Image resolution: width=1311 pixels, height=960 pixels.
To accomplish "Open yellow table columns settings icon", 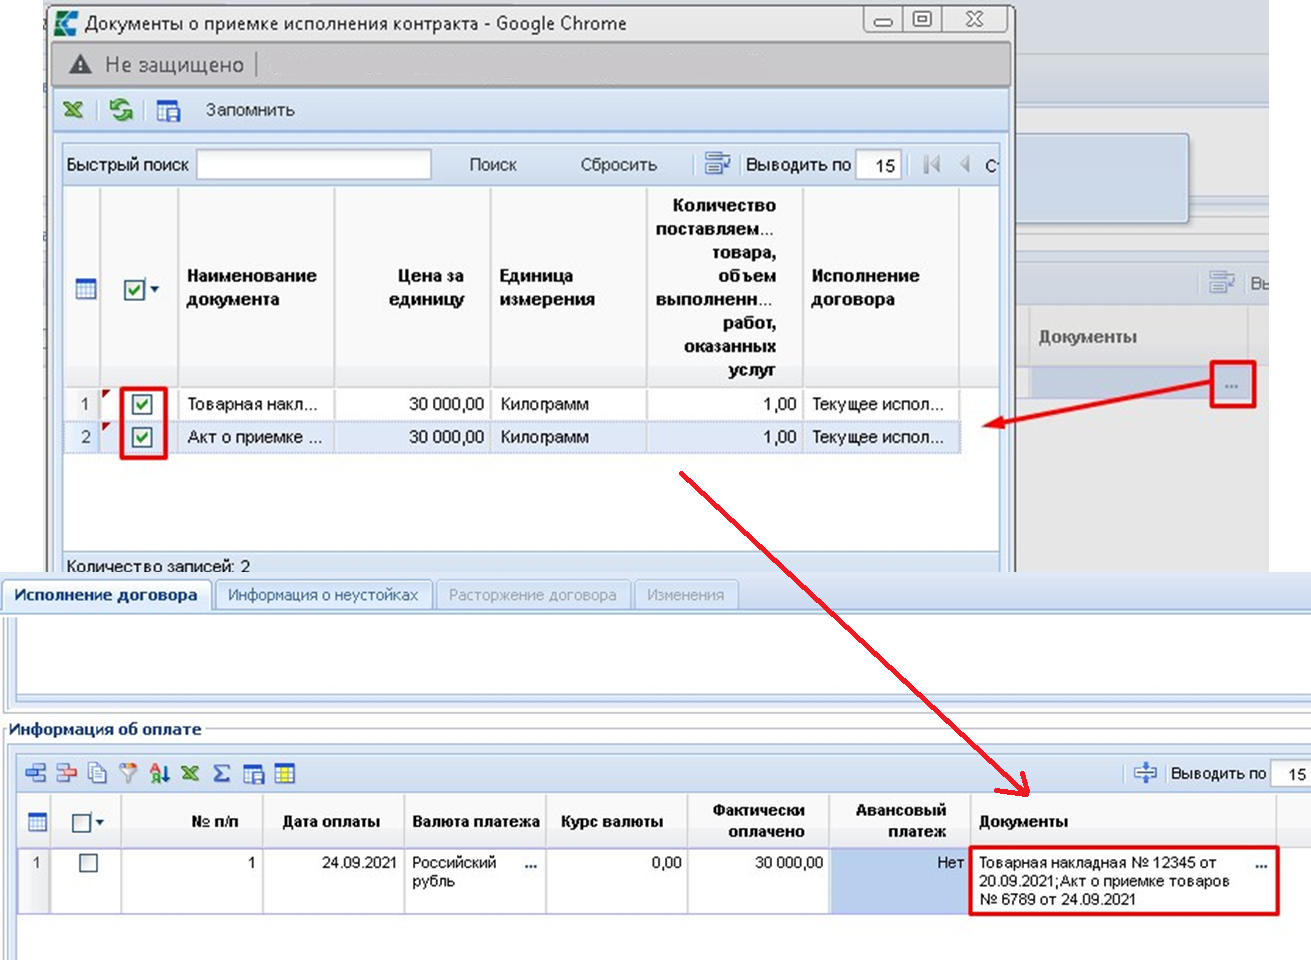I will coord(285,773).
